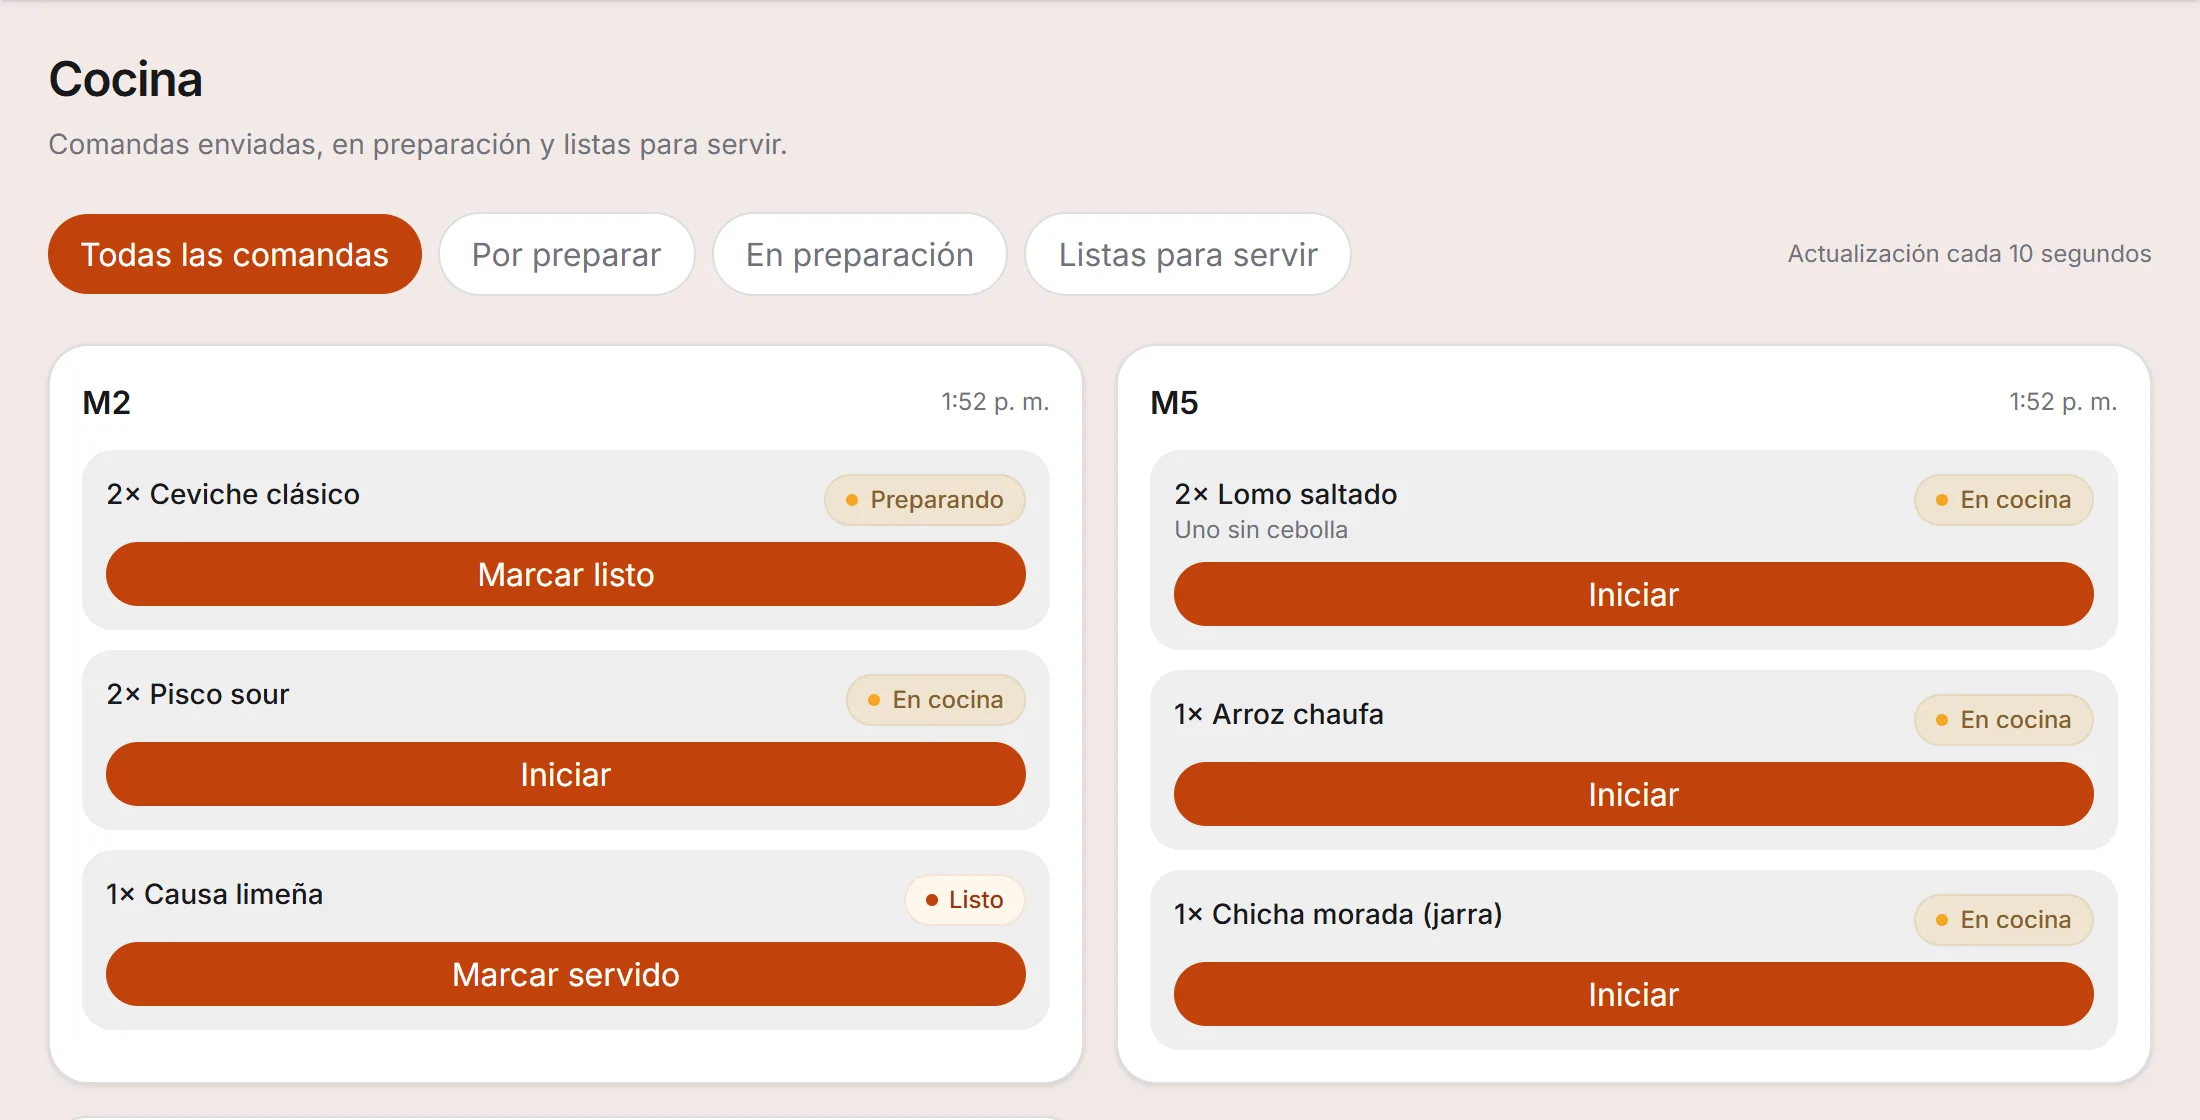
Task: Click the En cocina badge on Lomo saltado
Action: coord(2003,499)
